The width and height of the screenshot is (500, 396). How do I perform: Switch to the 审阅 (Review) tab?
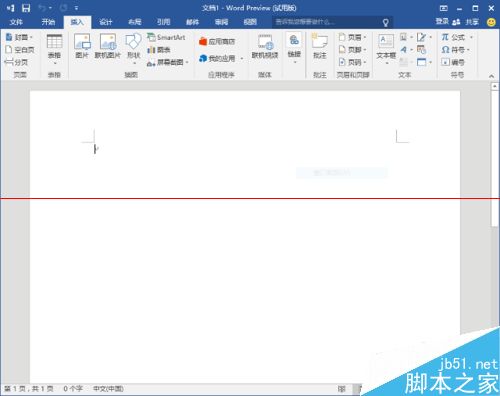coord(221,22)
